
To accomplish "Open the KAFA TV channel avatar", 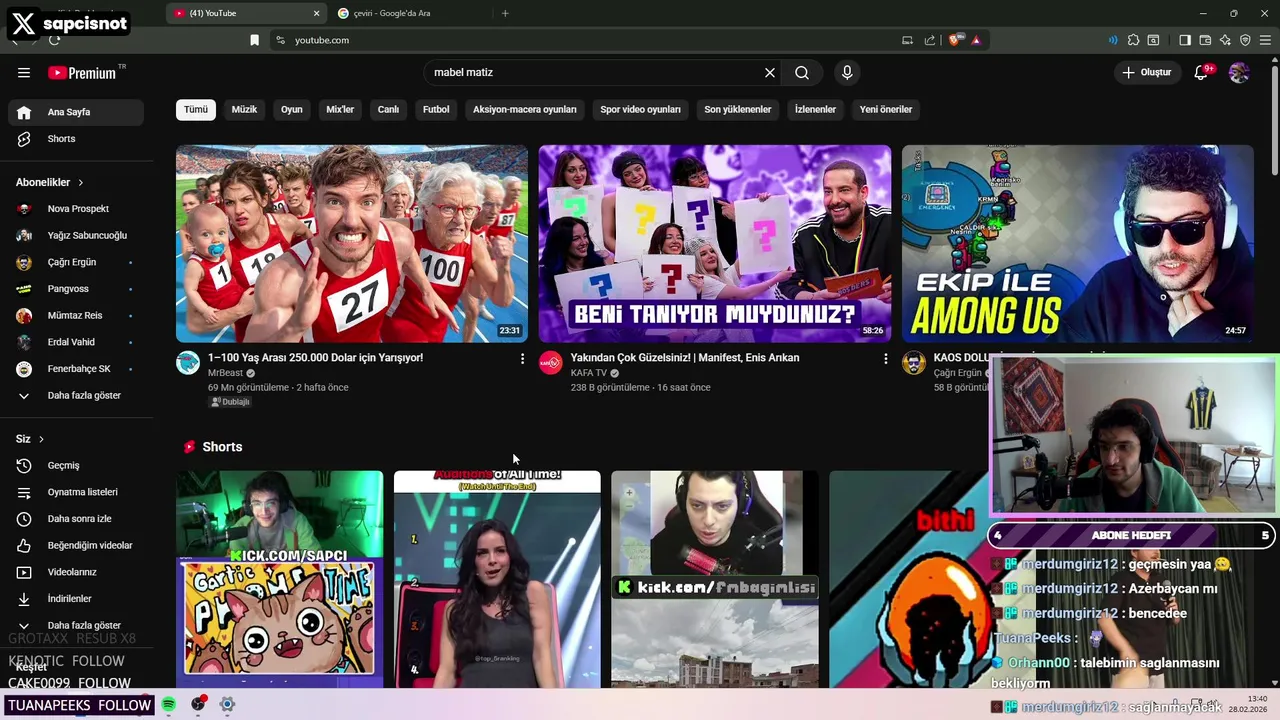I will point(551,363).
